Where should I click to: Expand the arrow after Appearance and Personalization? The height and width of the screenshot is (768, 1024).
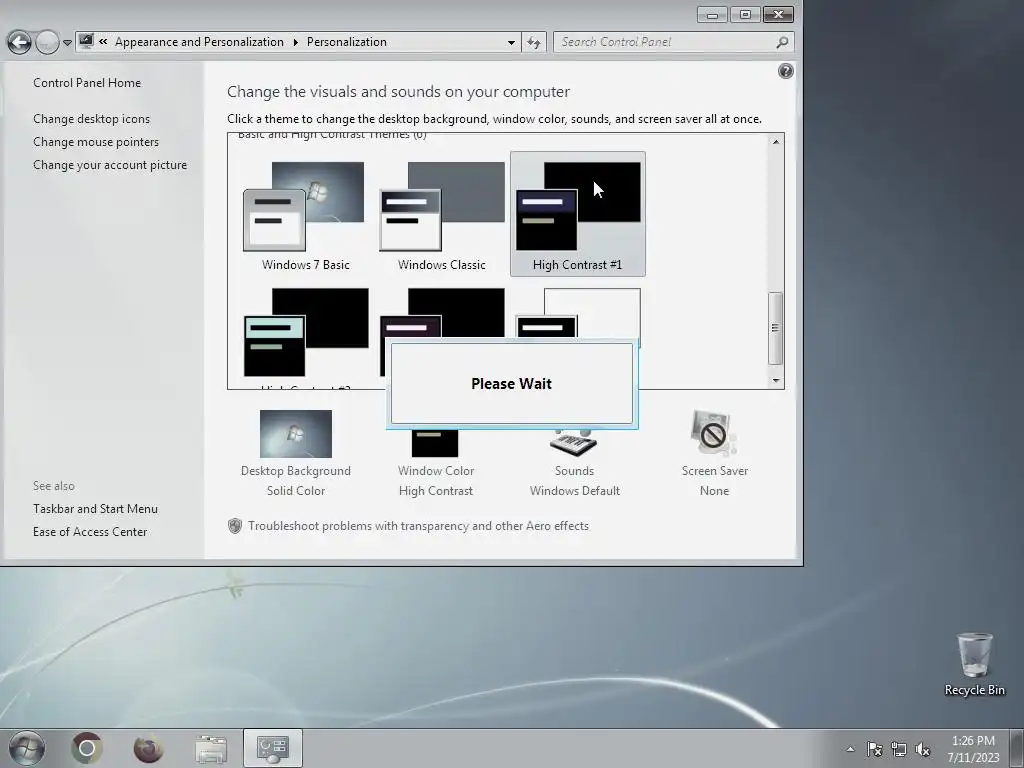point(295,42)
